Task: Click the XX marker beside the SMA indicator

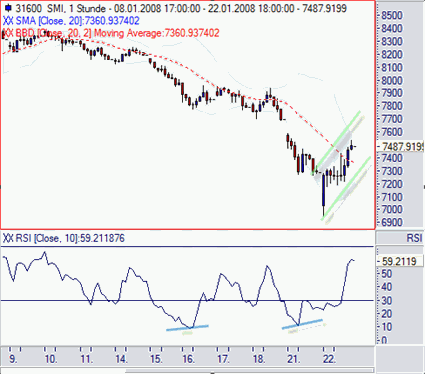Action: 8,21
